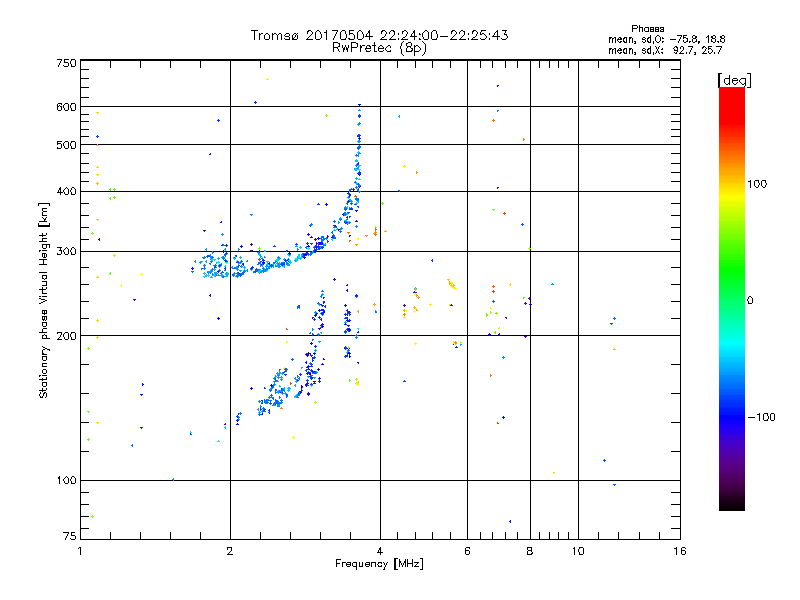
Task: Click the y-axis tick label '100' left of the plot
Action: coord(66,480)
